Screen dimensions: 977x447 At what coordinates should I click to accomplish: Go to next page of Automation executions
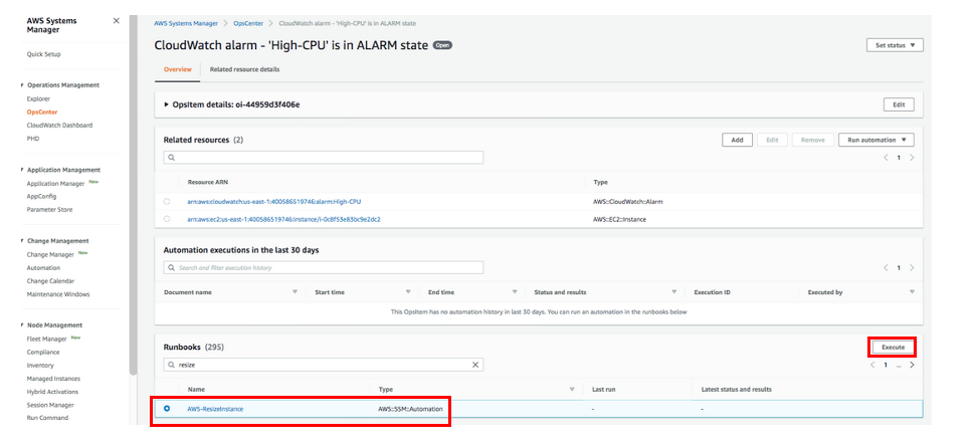[912, 267]
